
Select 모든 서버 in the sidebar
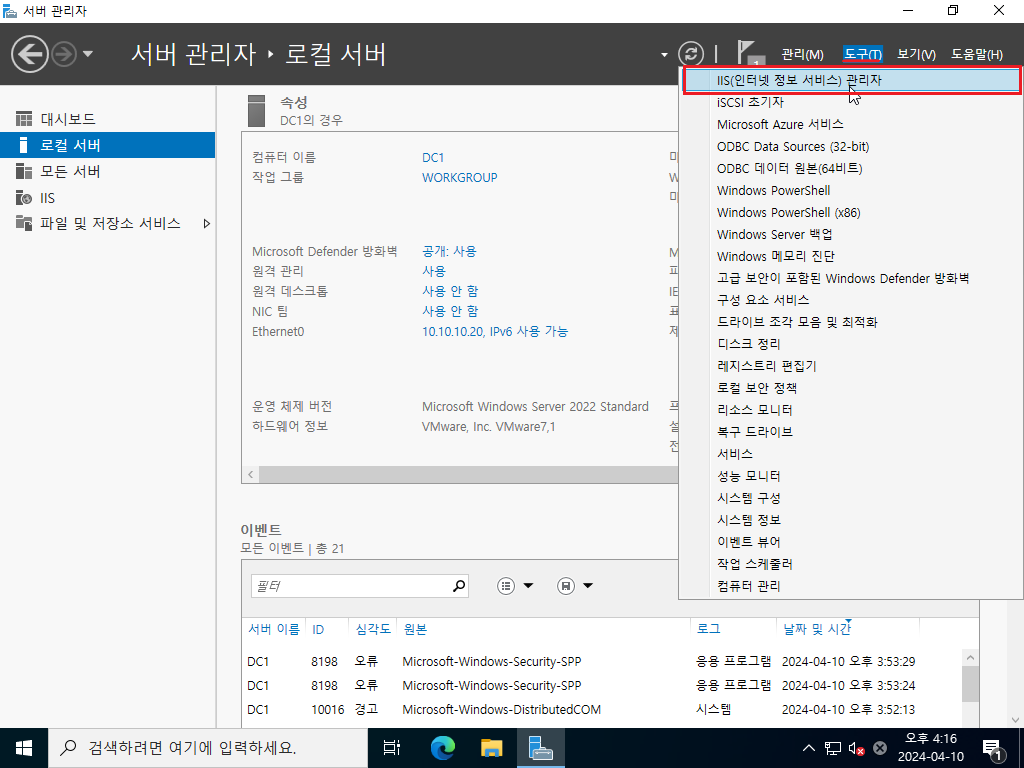(x=107, y=171)
